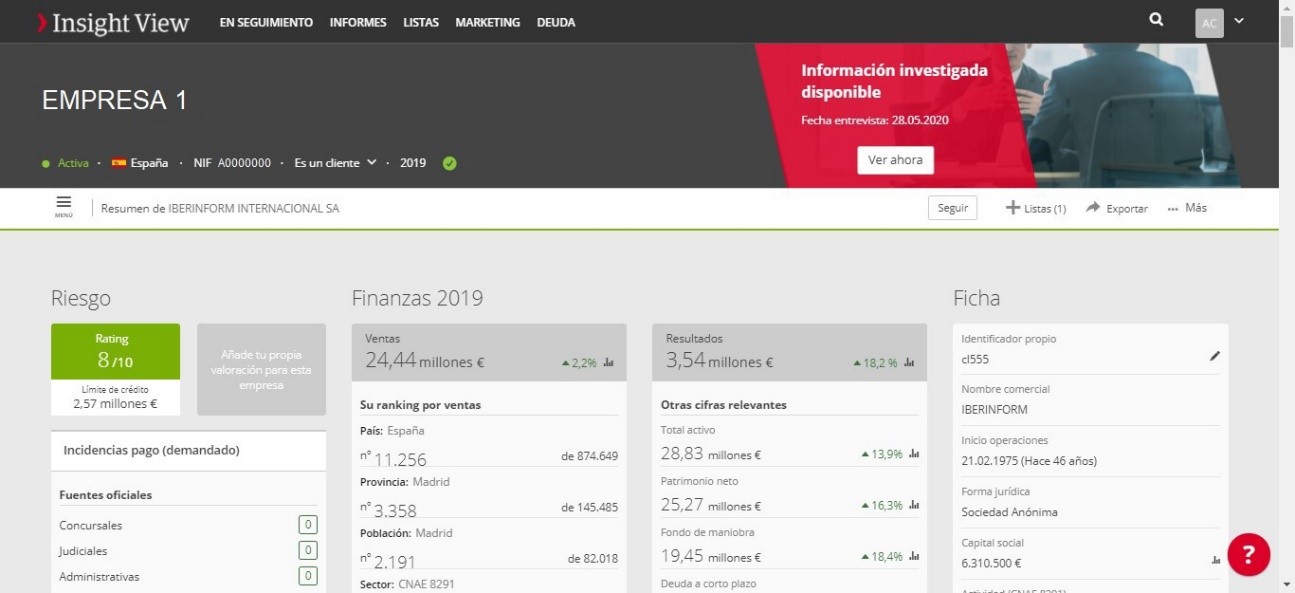Click the page scrollbar down arrow
This screenshot has height=593, width=1295.
click(x=1287, y=584)
